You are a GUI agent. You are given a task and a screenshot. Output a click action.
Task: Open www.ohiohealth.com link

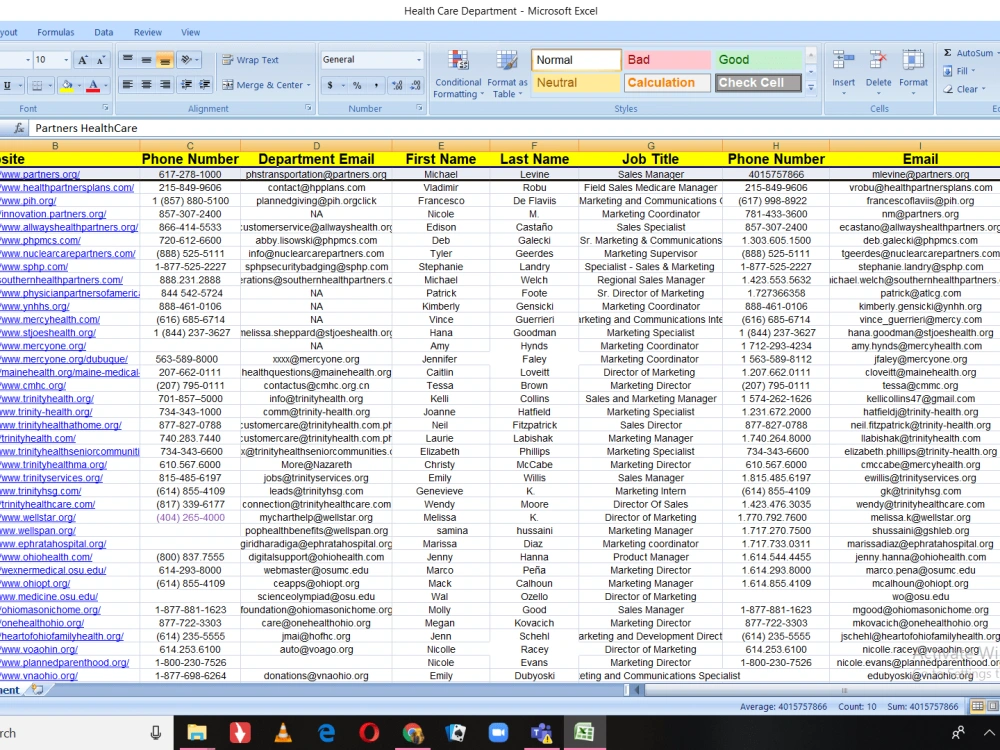pyautogui.click(x=46, y=557)
